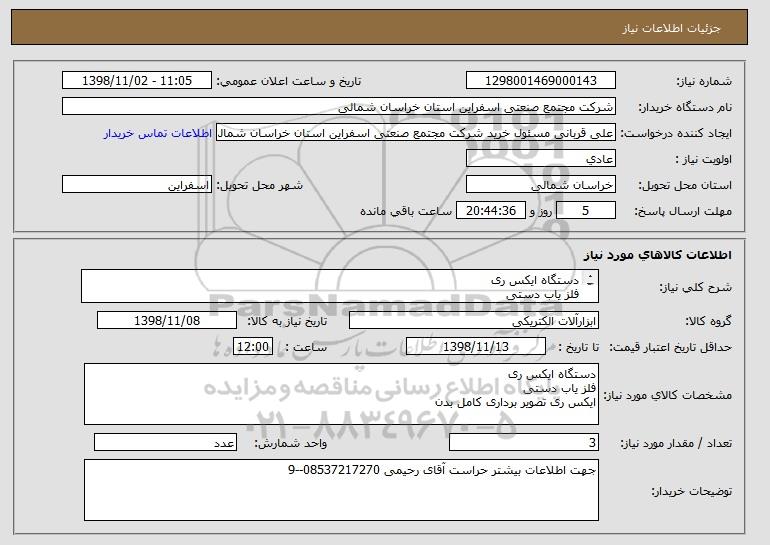The height and width of the screenshot is (545, 770).
Task: Select the label ساعت باقی مانده
Action: pos(406,211)
